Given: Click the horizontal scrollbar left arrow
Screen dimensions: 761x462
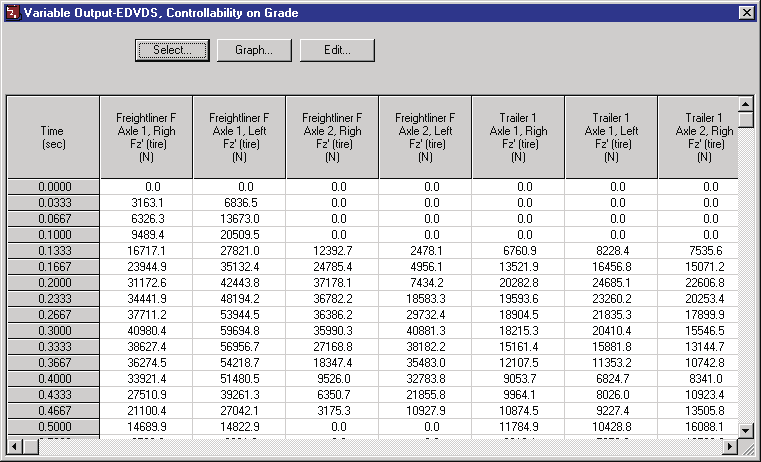Looking at the screenshot, I should tap(15, 446).
